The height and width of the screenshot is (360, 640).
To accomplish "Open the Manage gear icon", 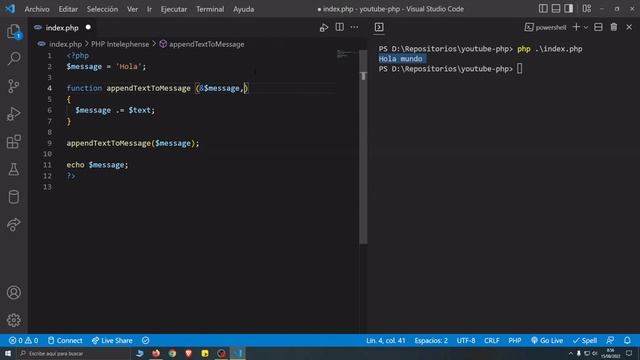I will point(13,320).
